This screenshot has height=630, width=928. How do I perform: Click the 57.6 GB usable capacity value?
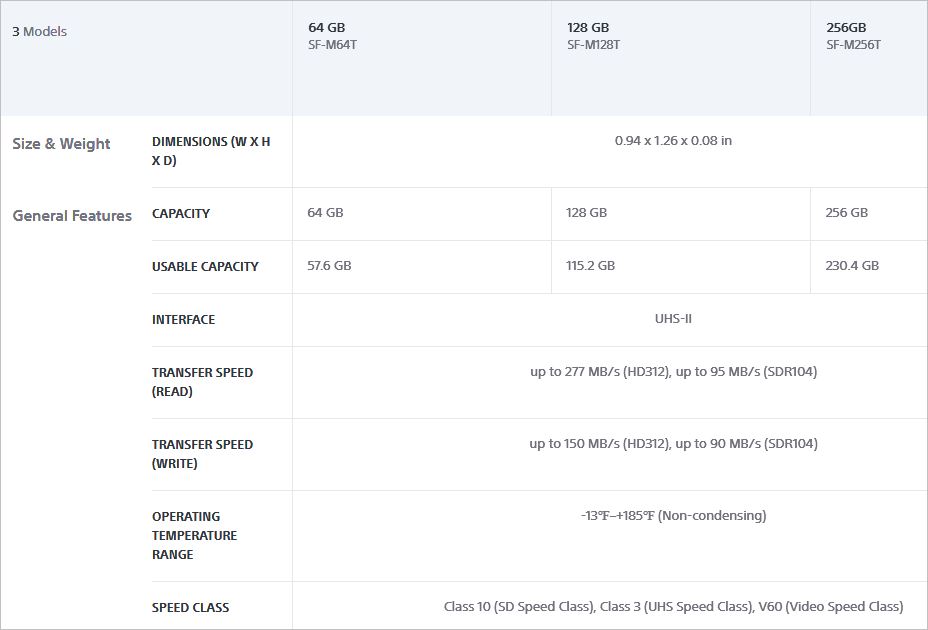pyautogui.click(x=329, y=266)
